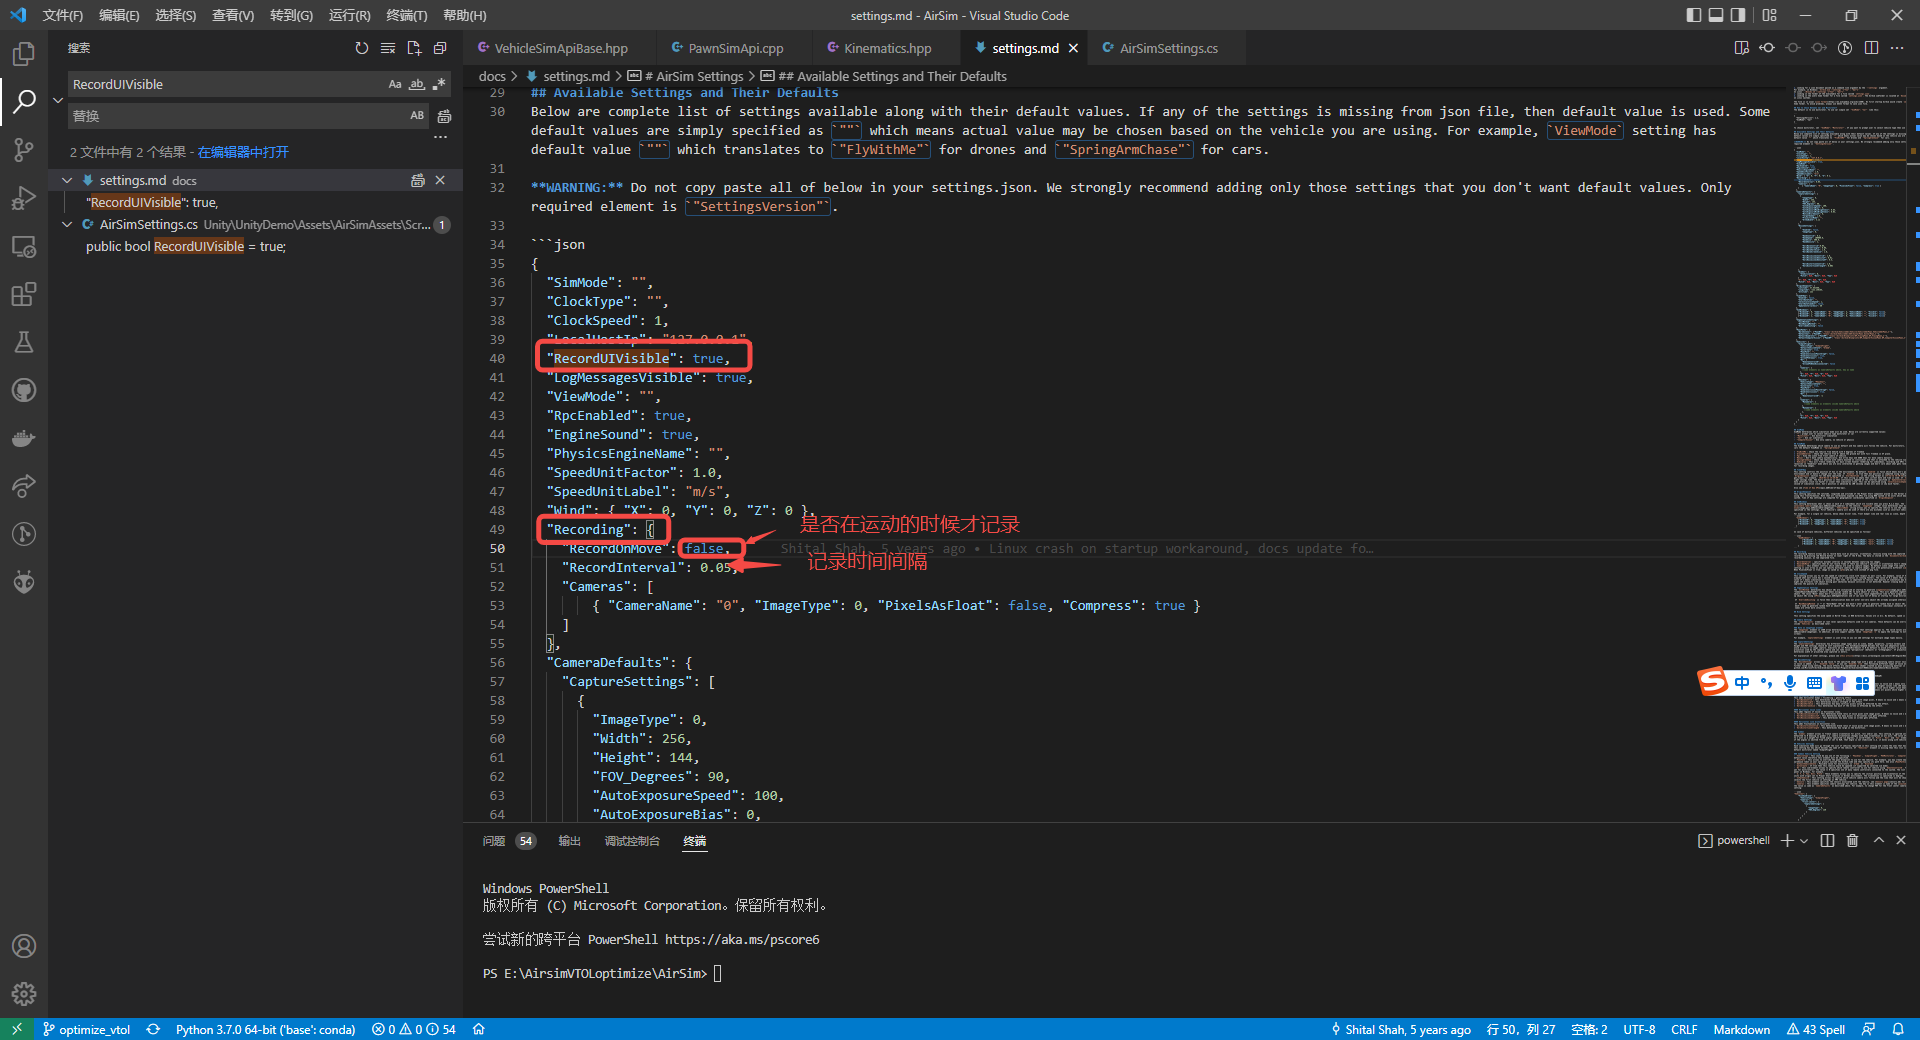Click errors and warnings count in status bar

[413, 1029]
